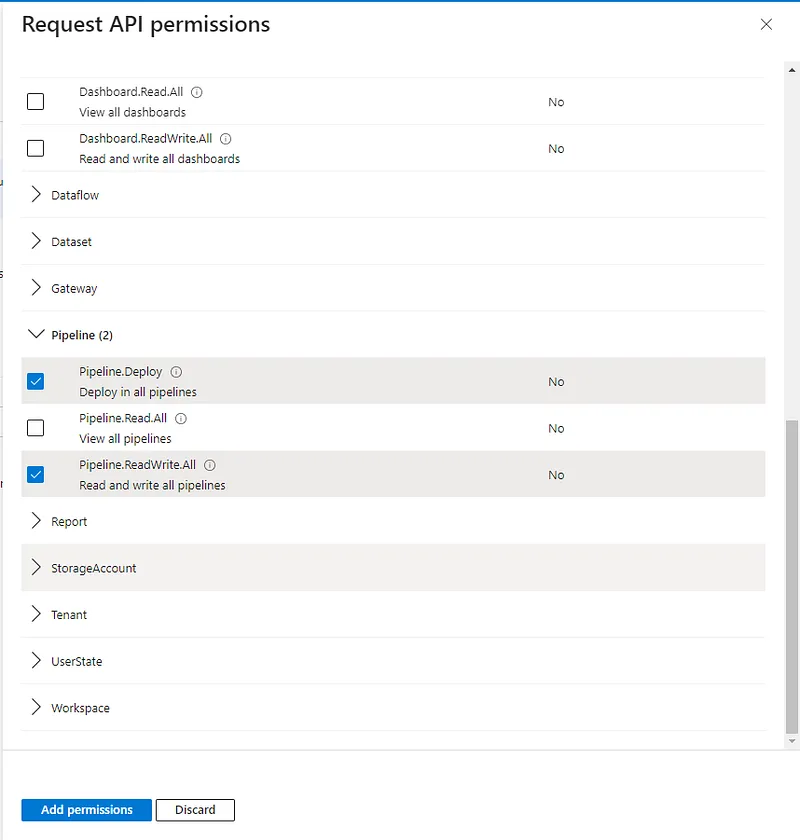This screenshot has width=800, height=840.
Task: Click the Discard button
Action: [195, 809]
